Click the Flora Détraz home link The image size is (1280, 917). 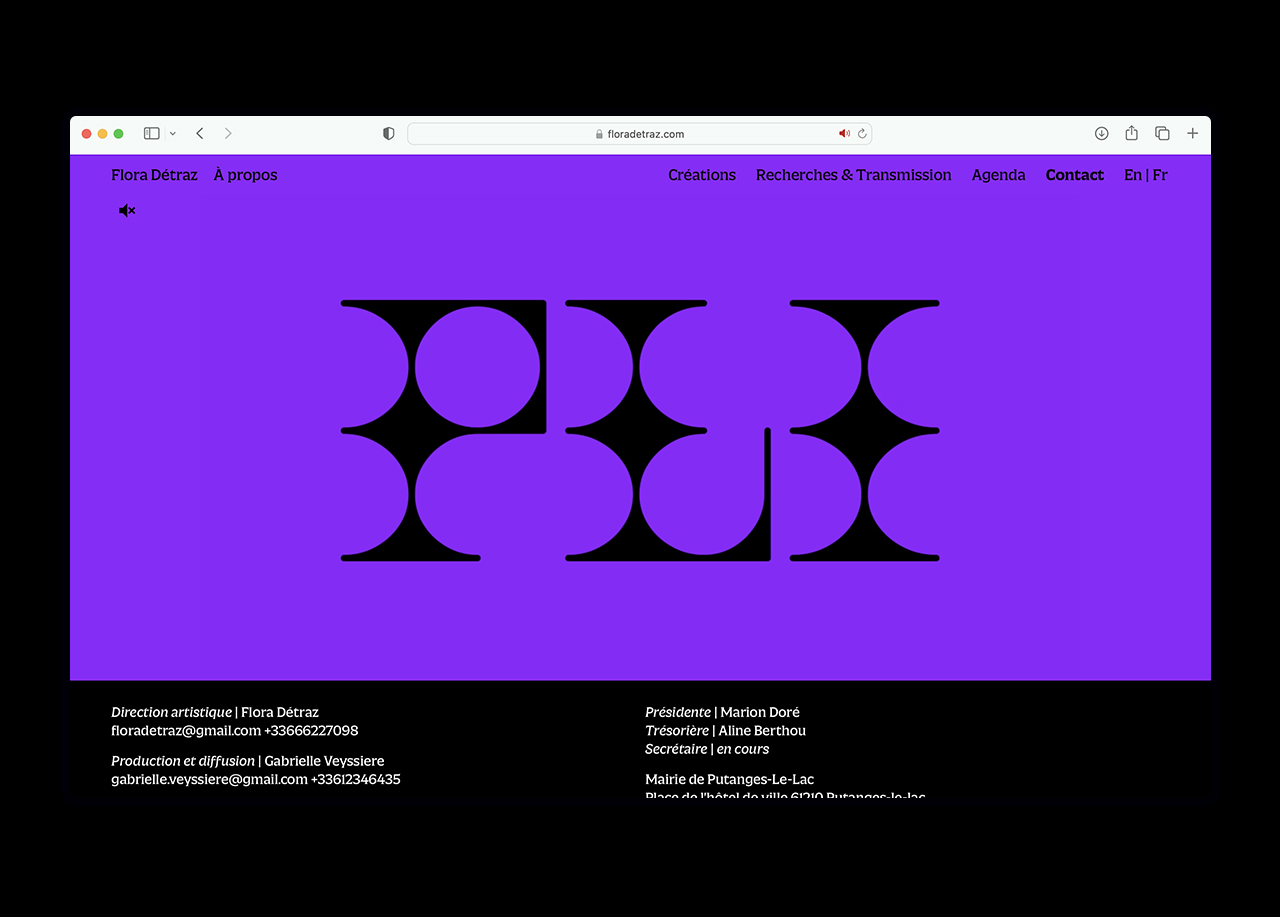pyautogui.click(x=154, y=175)
